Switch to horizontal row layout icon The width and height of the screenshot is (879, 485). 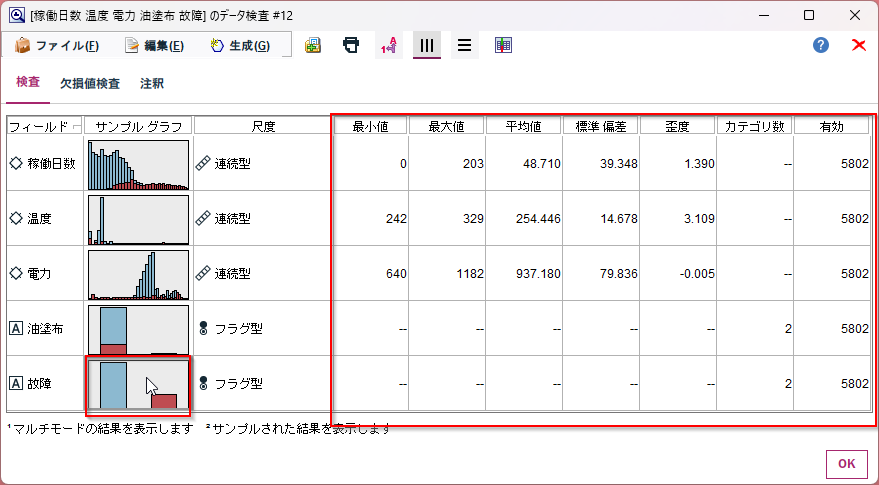click(465, 45)
